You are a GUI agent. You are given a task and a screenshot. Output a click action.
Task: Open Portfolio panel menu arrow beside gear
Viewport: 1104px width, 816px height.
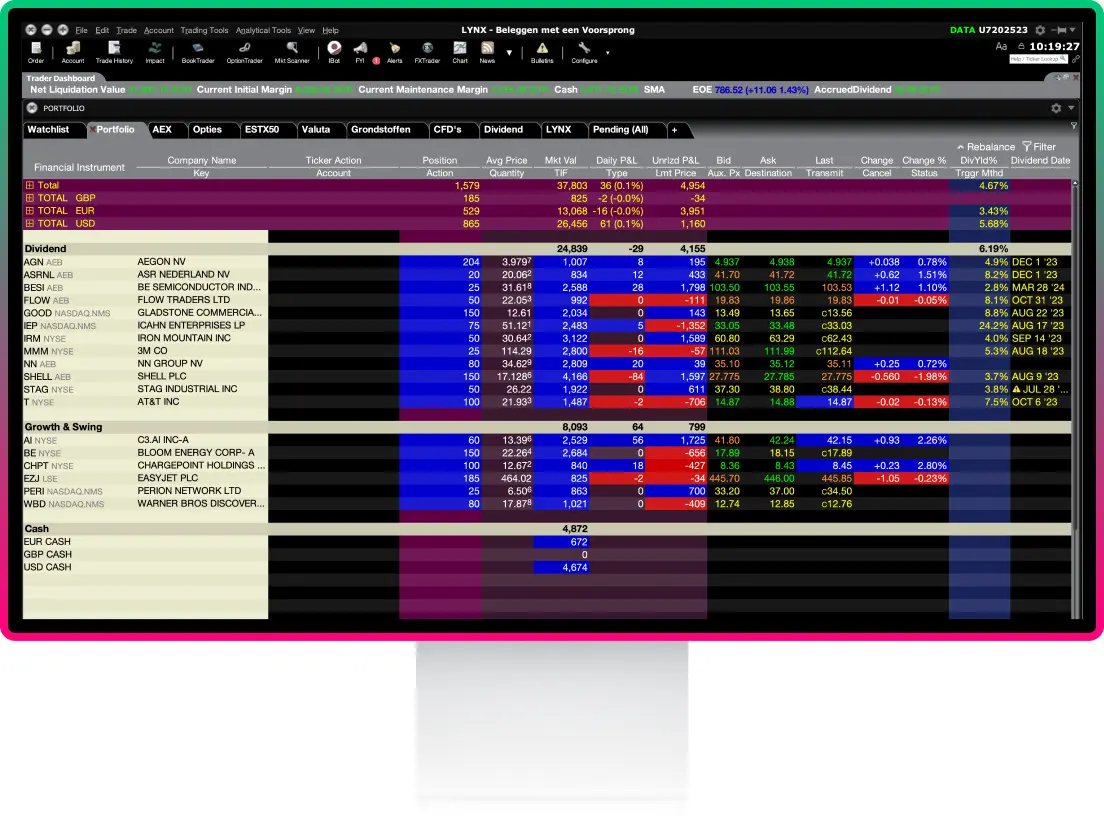point(1071,108)
